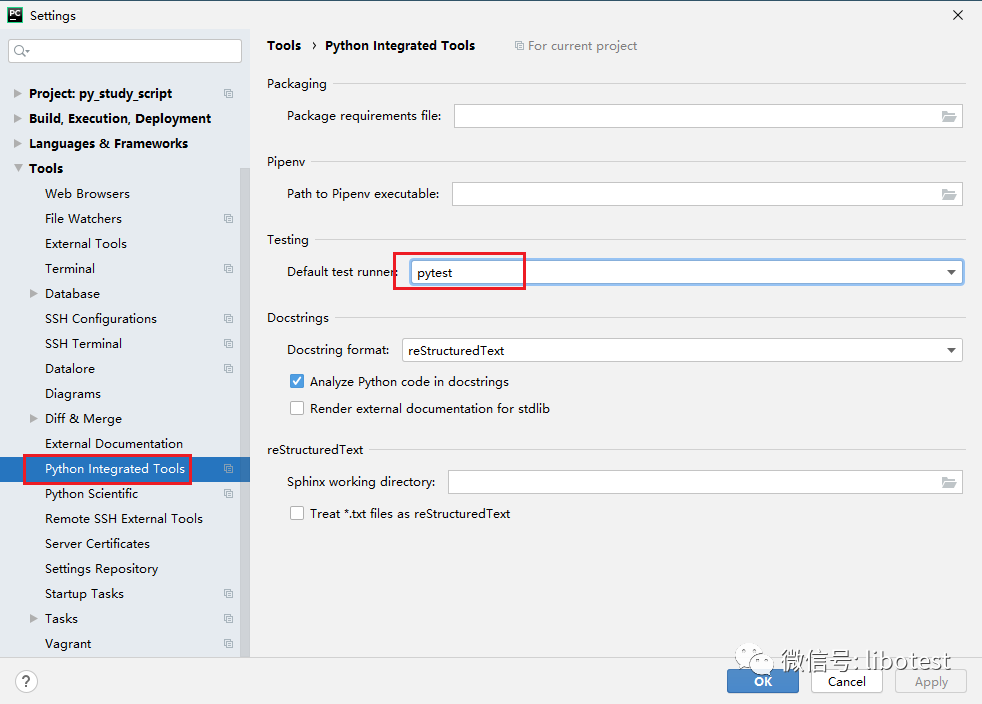982x704 pixels.
Task: Click folder icon for Package requirements file
Action: (x=949, y=116)
